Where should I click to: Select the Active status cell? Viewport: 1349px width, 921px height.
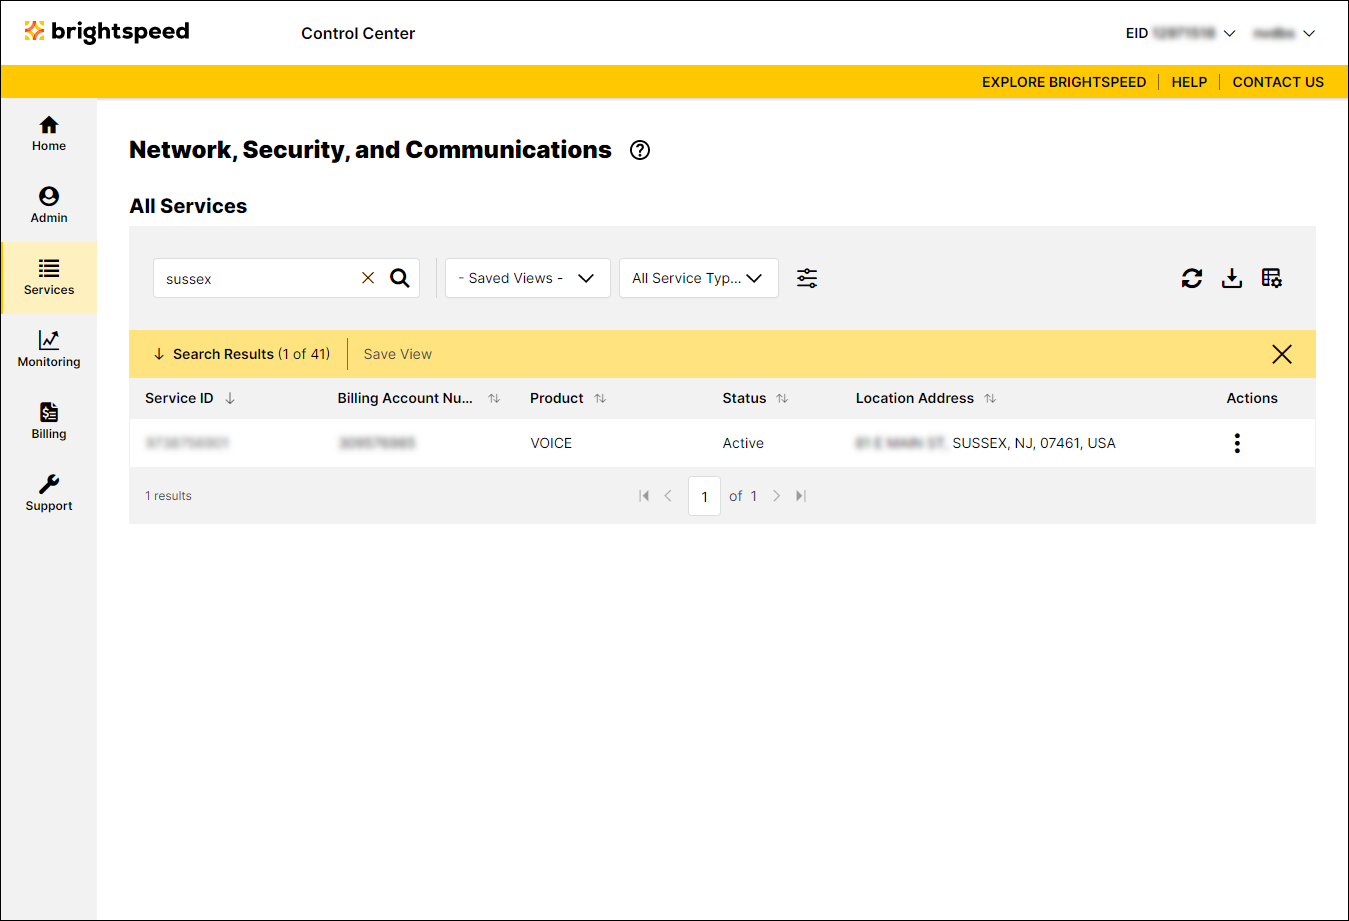743,443
